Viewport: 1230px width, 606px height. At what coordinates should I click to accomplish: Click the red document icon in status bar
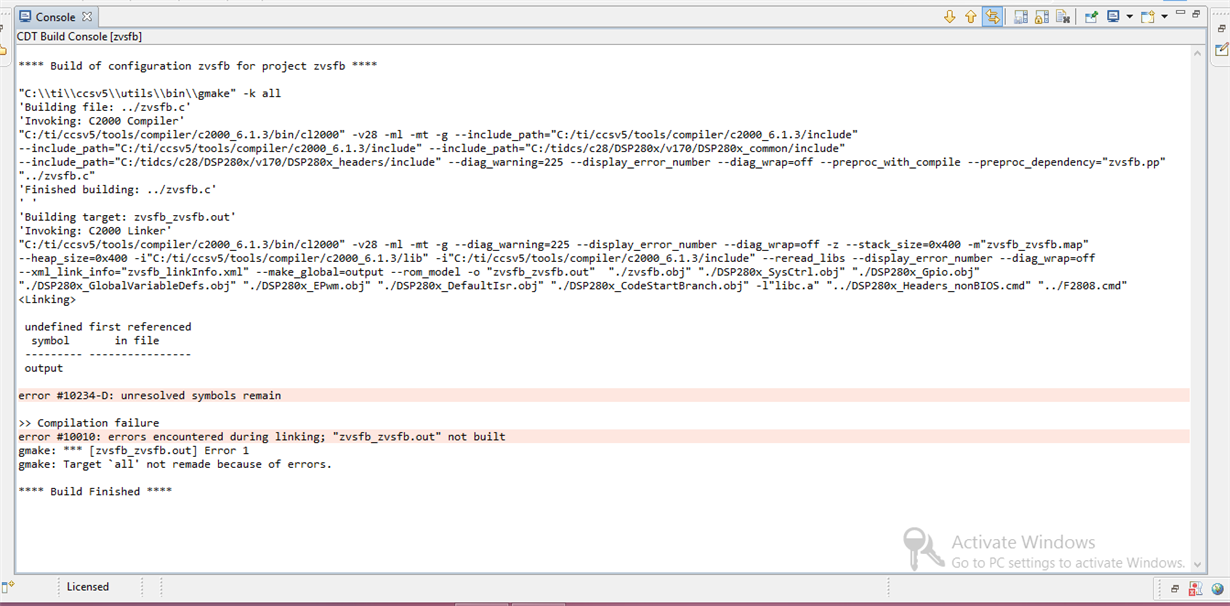(1196, 589)
